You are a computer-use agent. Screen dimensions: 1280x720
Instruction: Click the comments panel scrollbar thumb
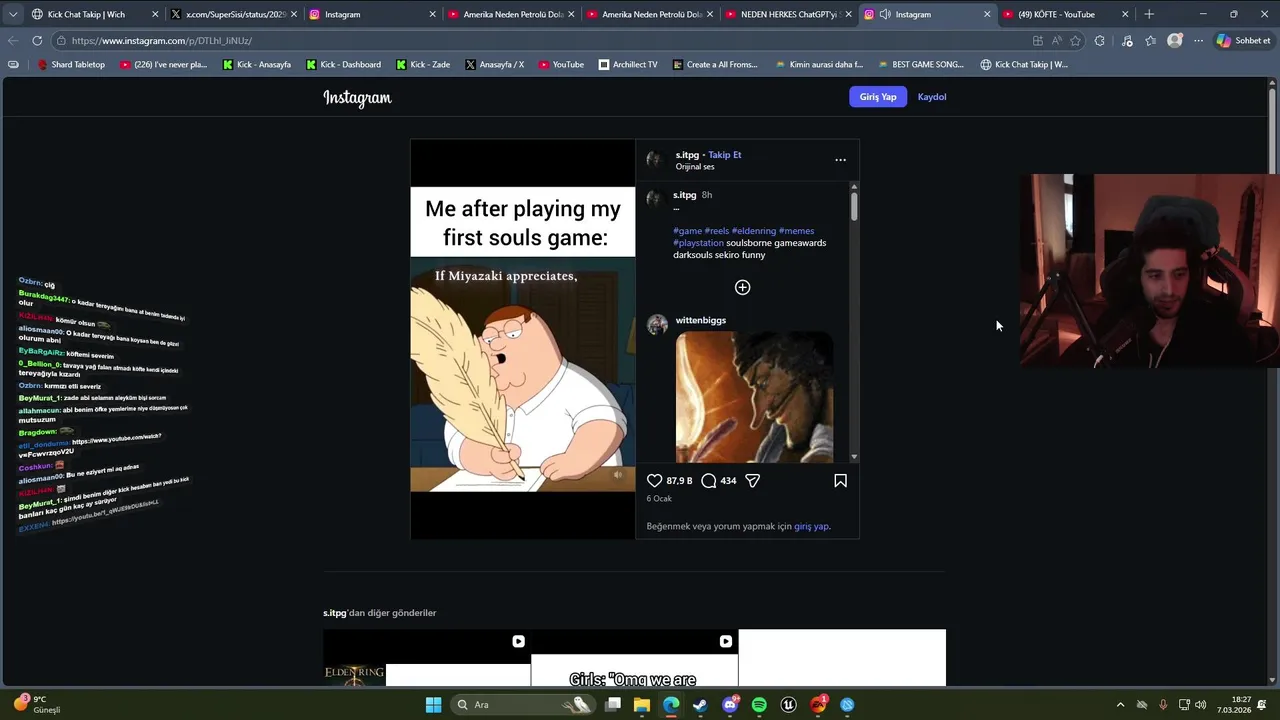[x=854, y=206]
